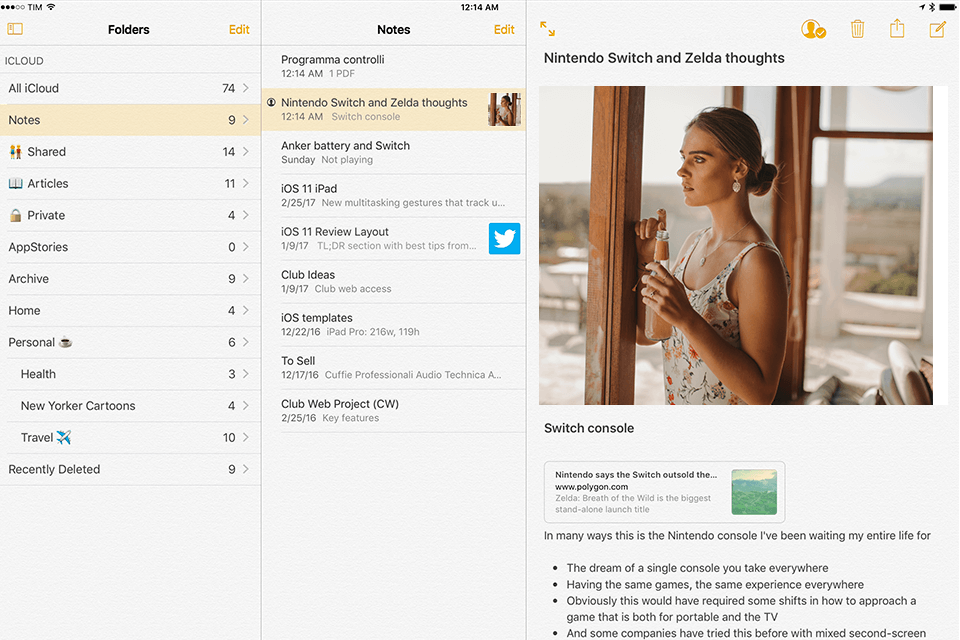Image resolution: width=960 pixels, height=640 pixels.
Task: Tap the Bluetooth icon in status bar
Action: pyautogui.click(x=932, y=7)
